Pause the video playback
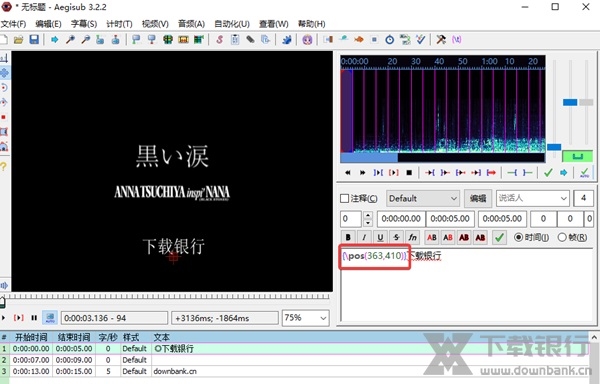 click(34, 317)
